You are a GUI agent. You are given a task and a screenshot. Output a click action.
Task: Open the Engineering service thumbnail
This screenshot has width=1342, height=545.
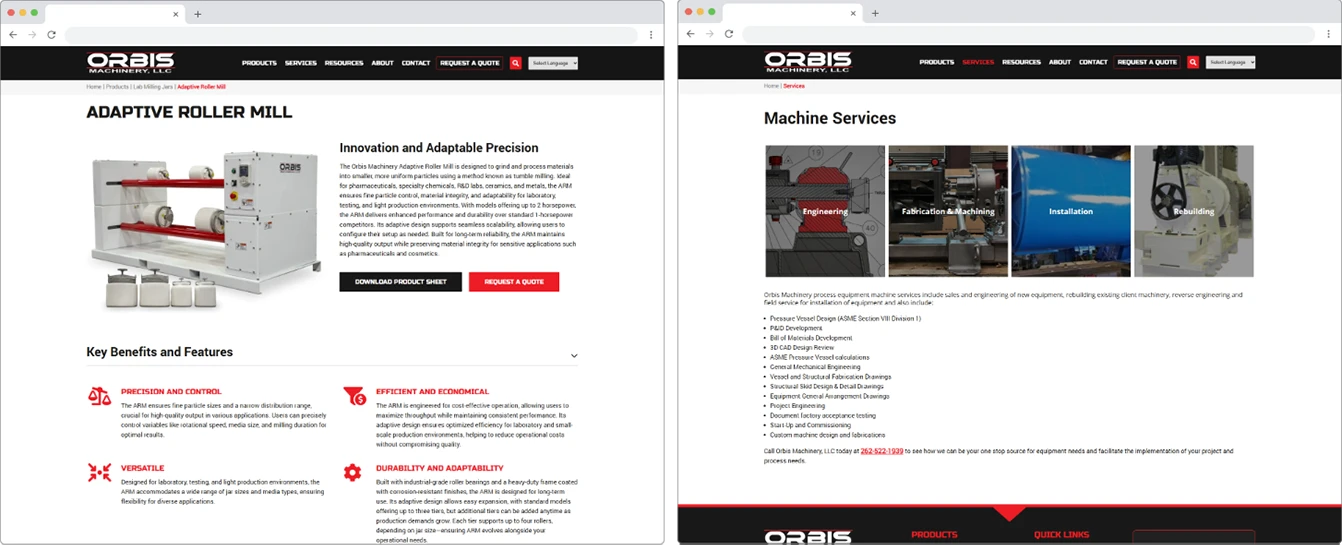tap(825, 211)
